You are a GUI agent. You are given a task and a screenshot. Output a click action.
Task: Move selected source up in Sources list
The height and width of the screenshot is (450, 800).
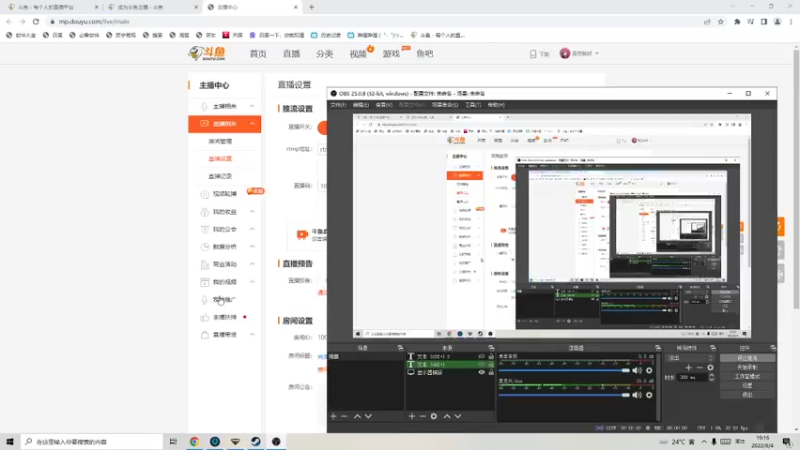pos(447,416)
